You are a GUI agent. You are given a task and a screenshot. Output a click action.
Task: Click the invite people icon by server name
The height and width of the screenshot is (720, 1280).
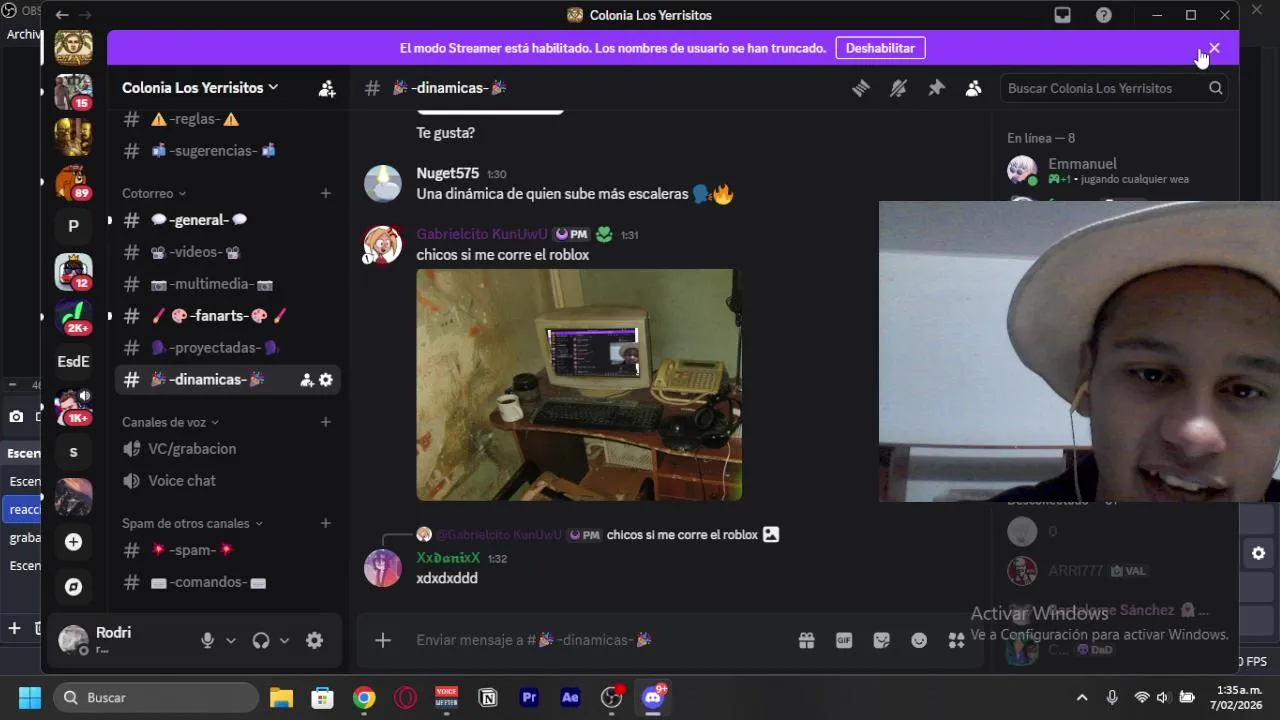[x=327, y=88]
